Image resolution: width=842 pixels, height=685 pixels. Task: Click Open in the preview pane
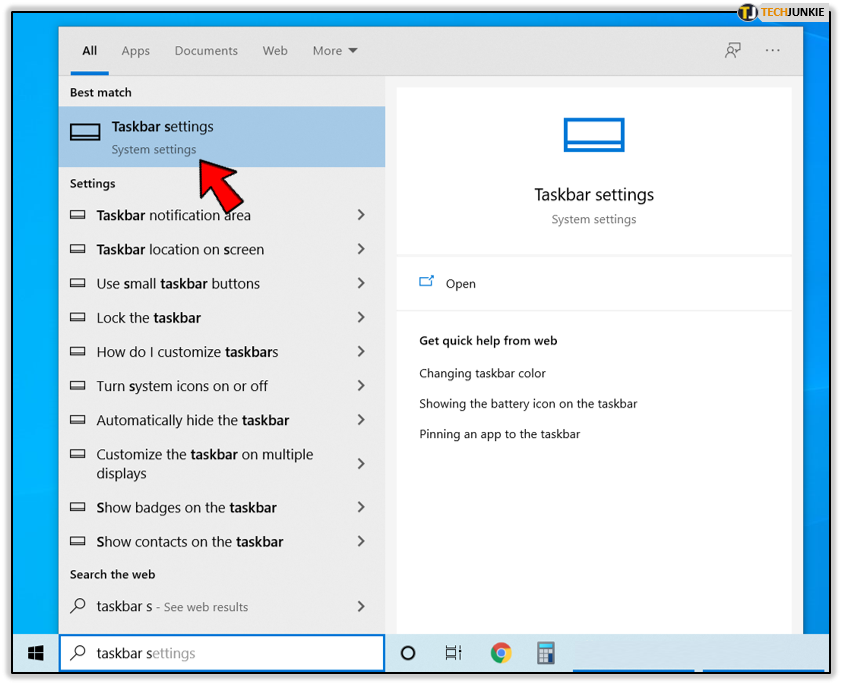coord(460,284)
